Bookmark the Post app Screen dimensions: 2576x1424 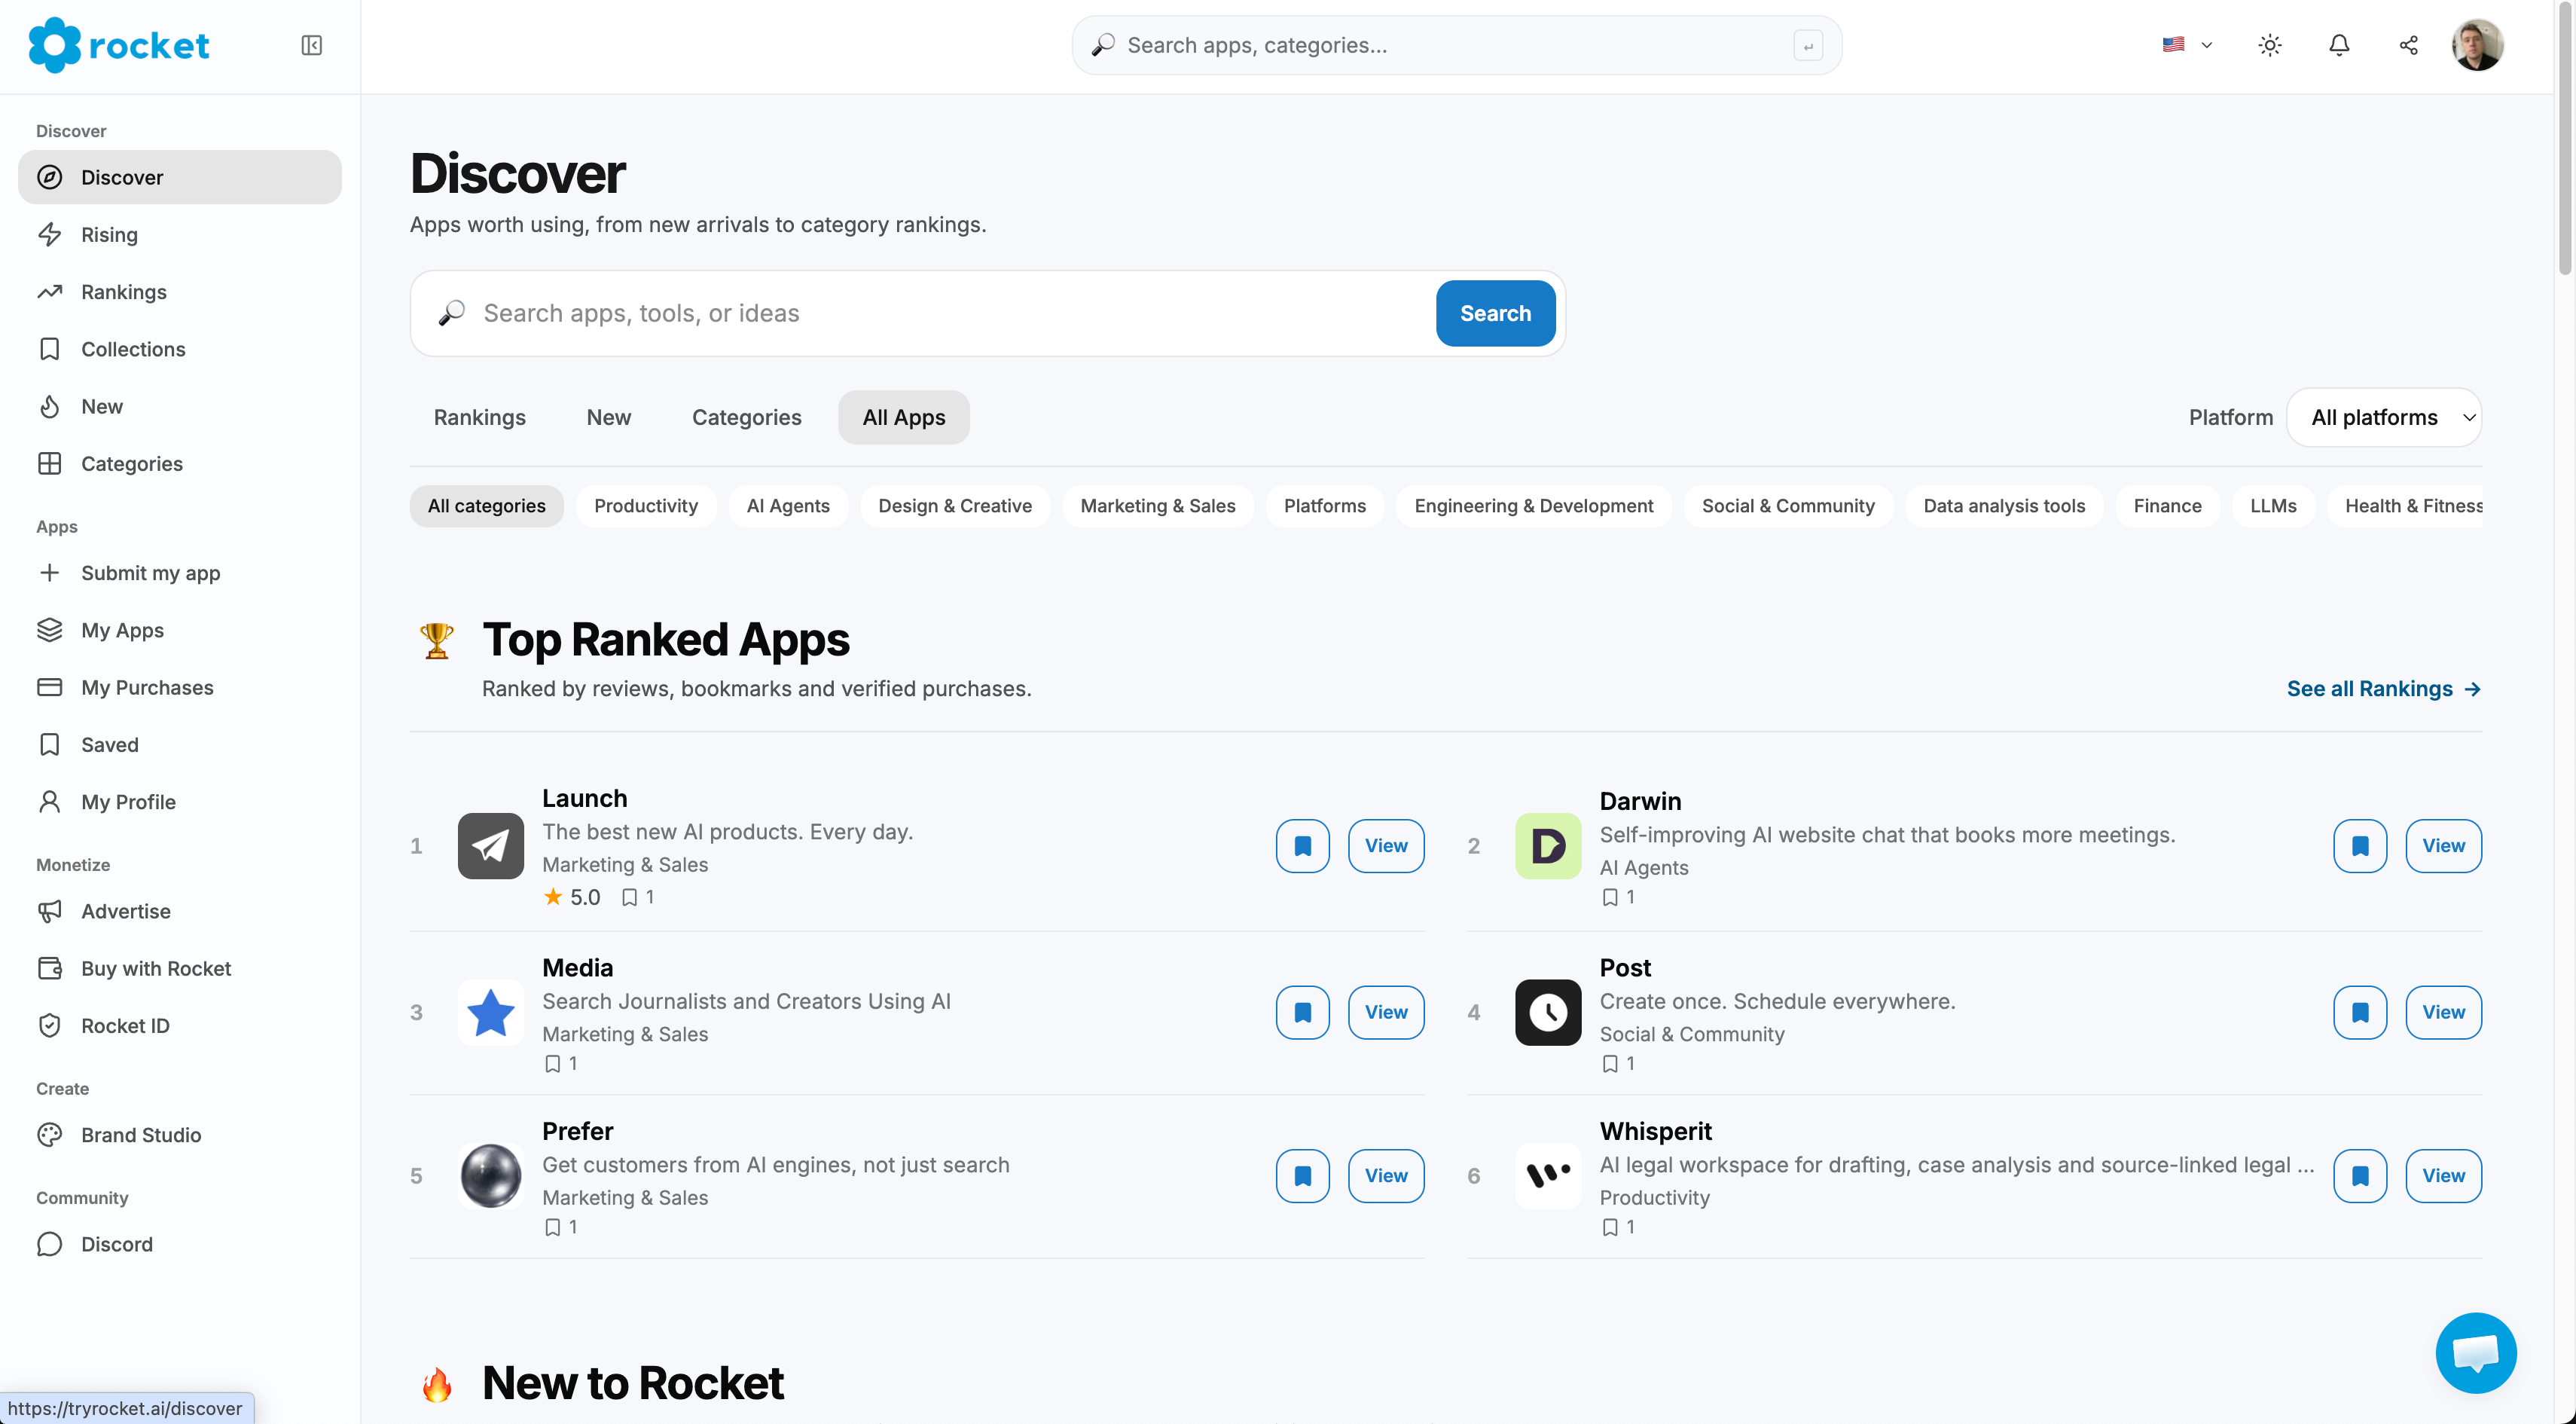tap(2360, 1012)
